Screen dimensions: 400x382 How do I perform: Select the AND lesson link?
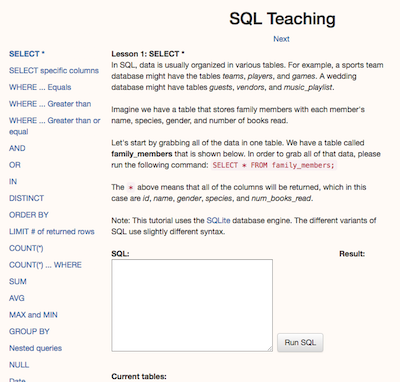tap(17, 148)
